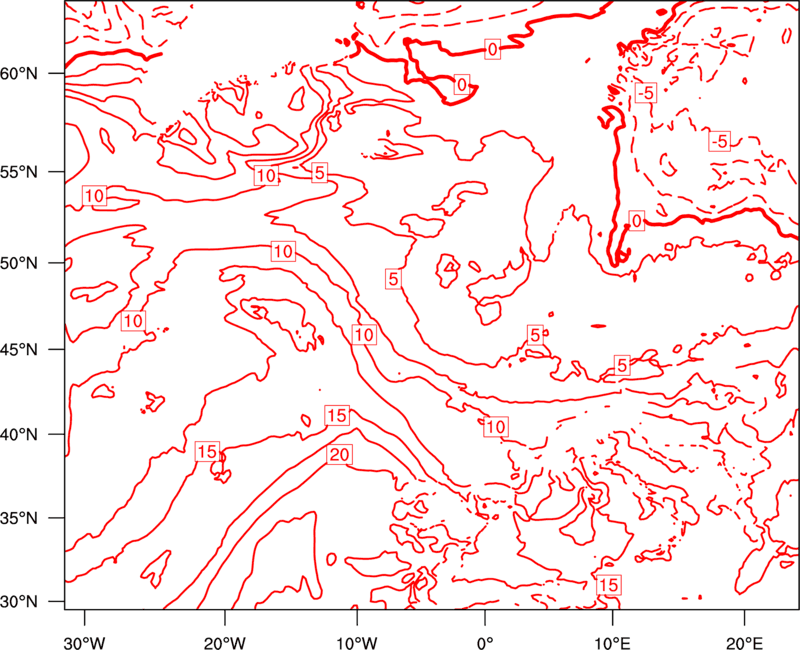Image resolution: width=800 pixels, height=650 pixels.
Task: Click the 30°N latitude axis label
Action: coord(19,602)
